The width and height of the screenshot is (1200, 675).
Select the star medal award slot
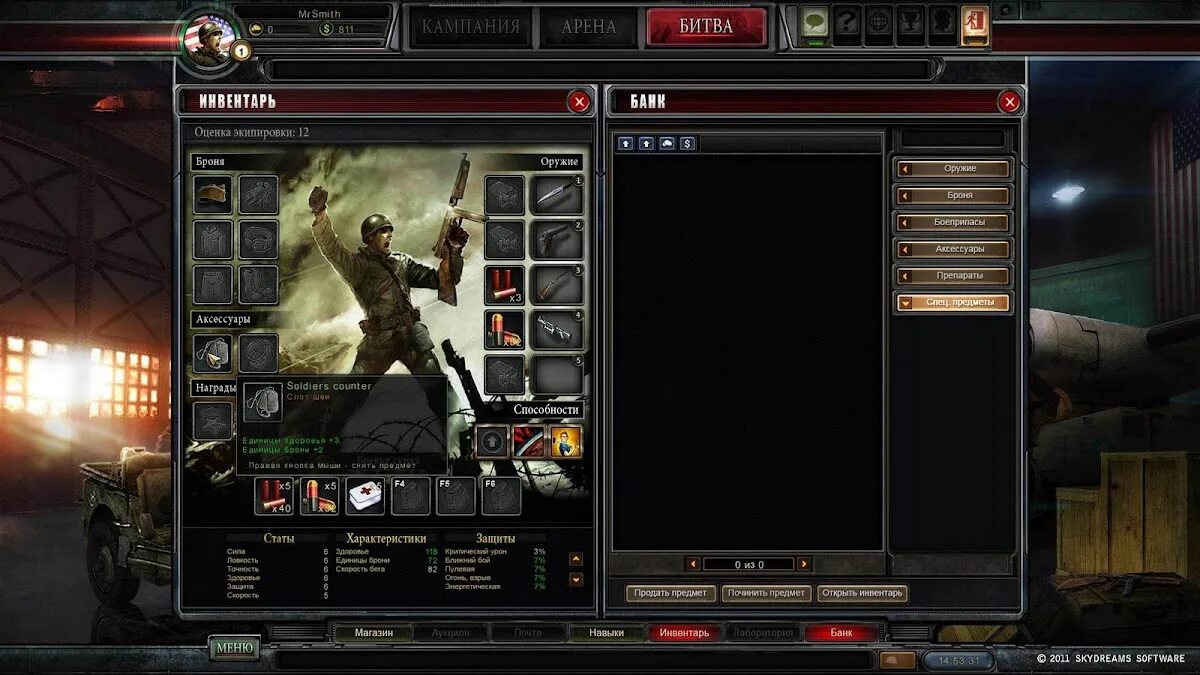212,420
